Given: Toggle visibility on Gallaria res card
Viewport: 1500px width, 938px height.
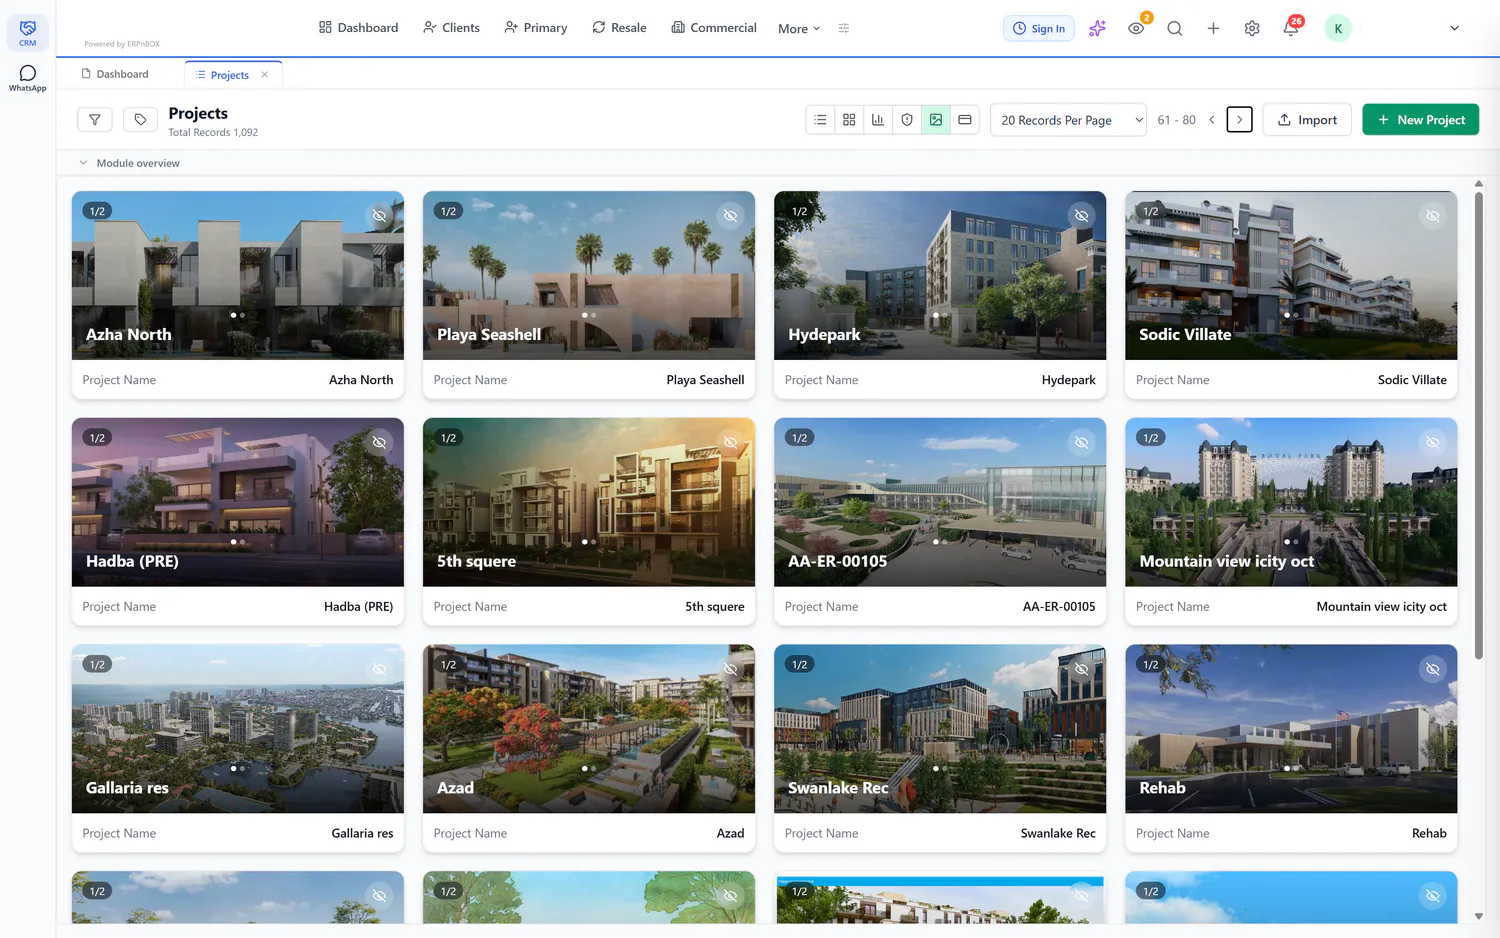Looking at the screenshot, I should (380, 669).
